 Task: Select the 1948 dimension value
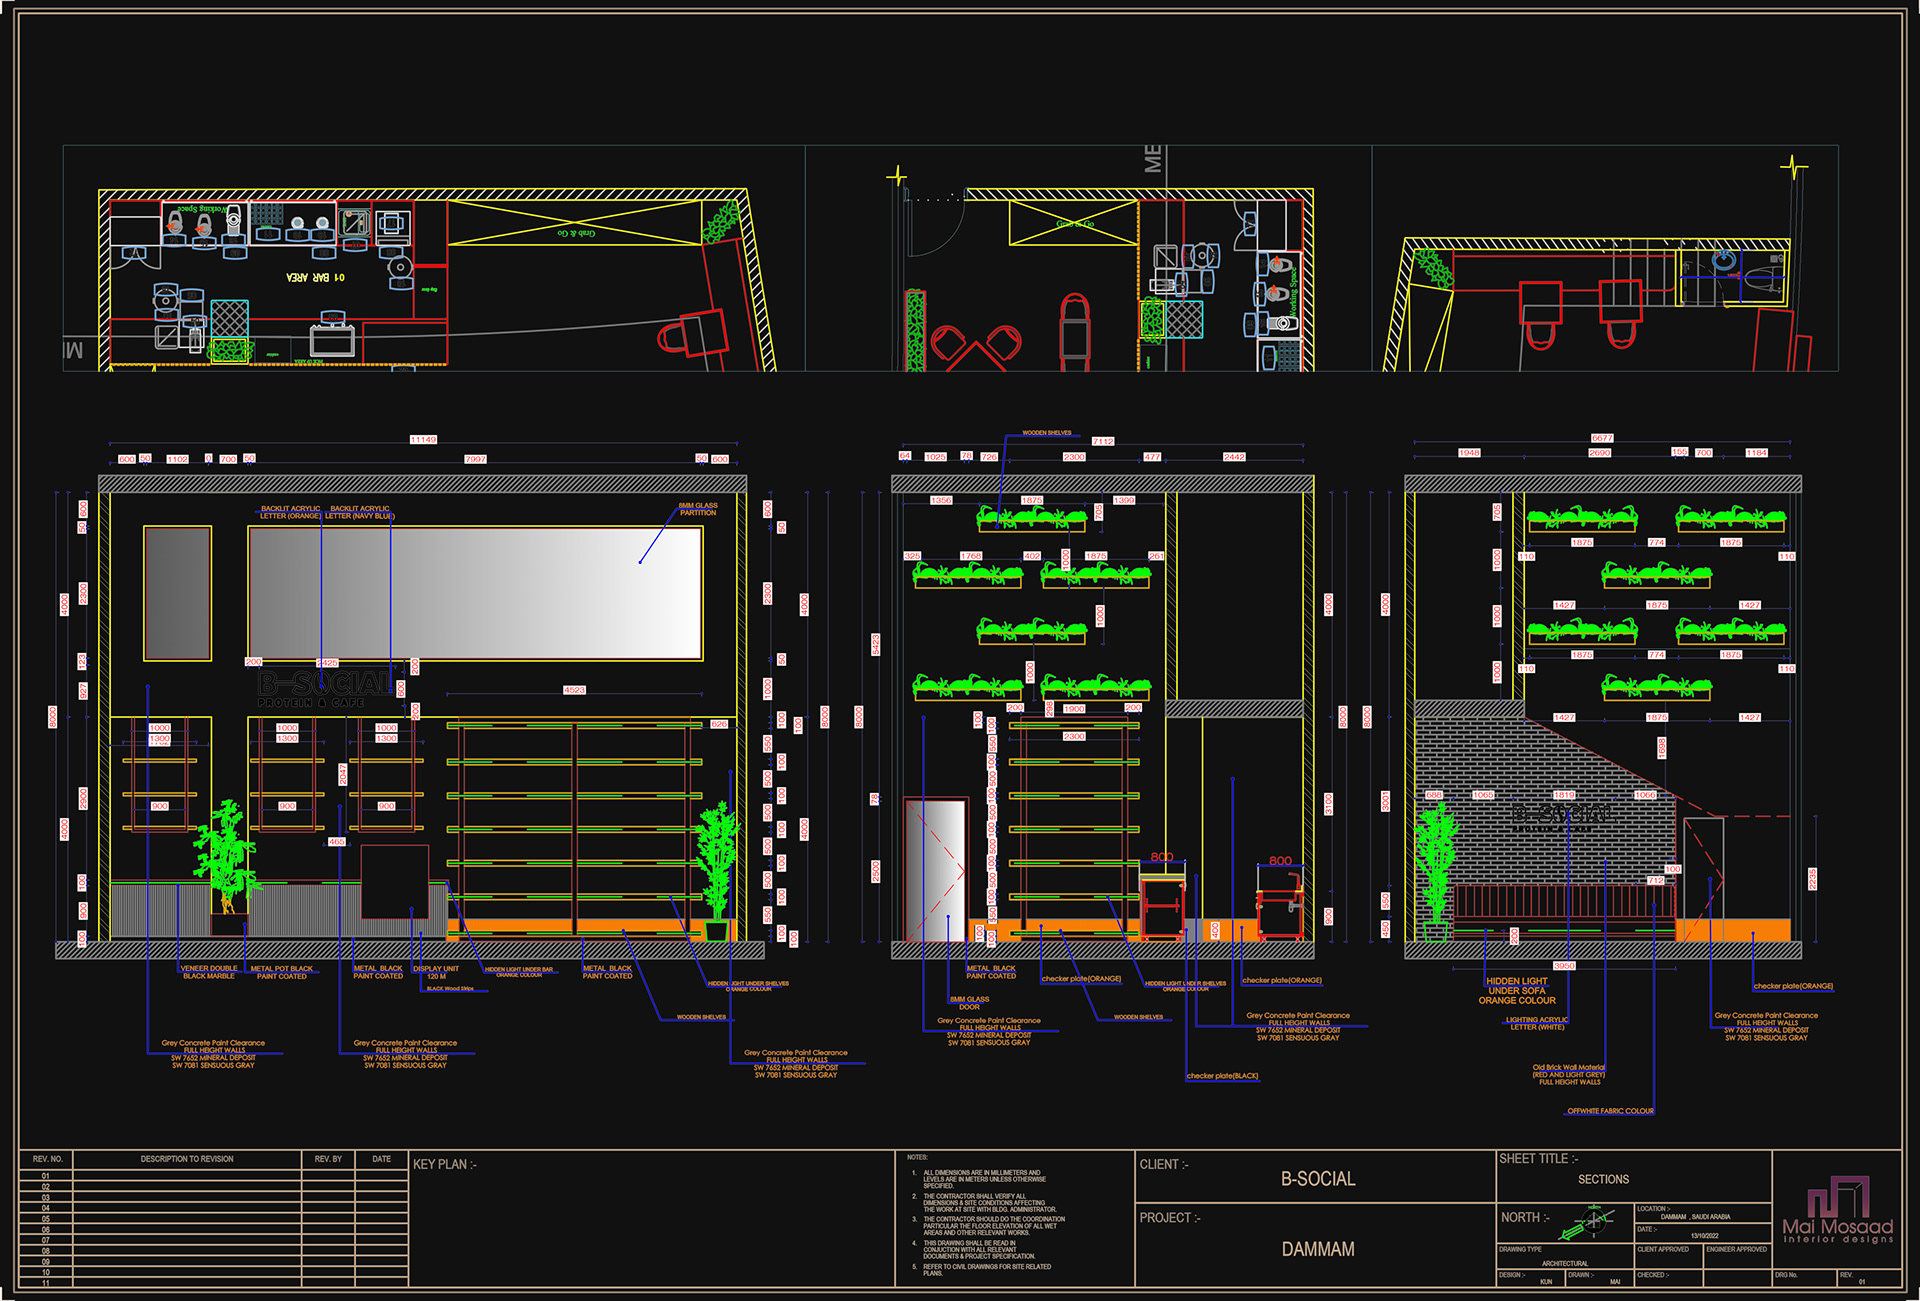click(x=1469, y=453)
